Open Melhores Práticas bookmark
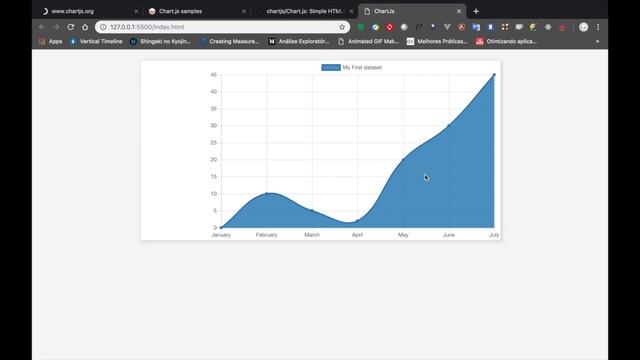The width and height of the screenshot is (640, 360). click(x=437, y=41)
